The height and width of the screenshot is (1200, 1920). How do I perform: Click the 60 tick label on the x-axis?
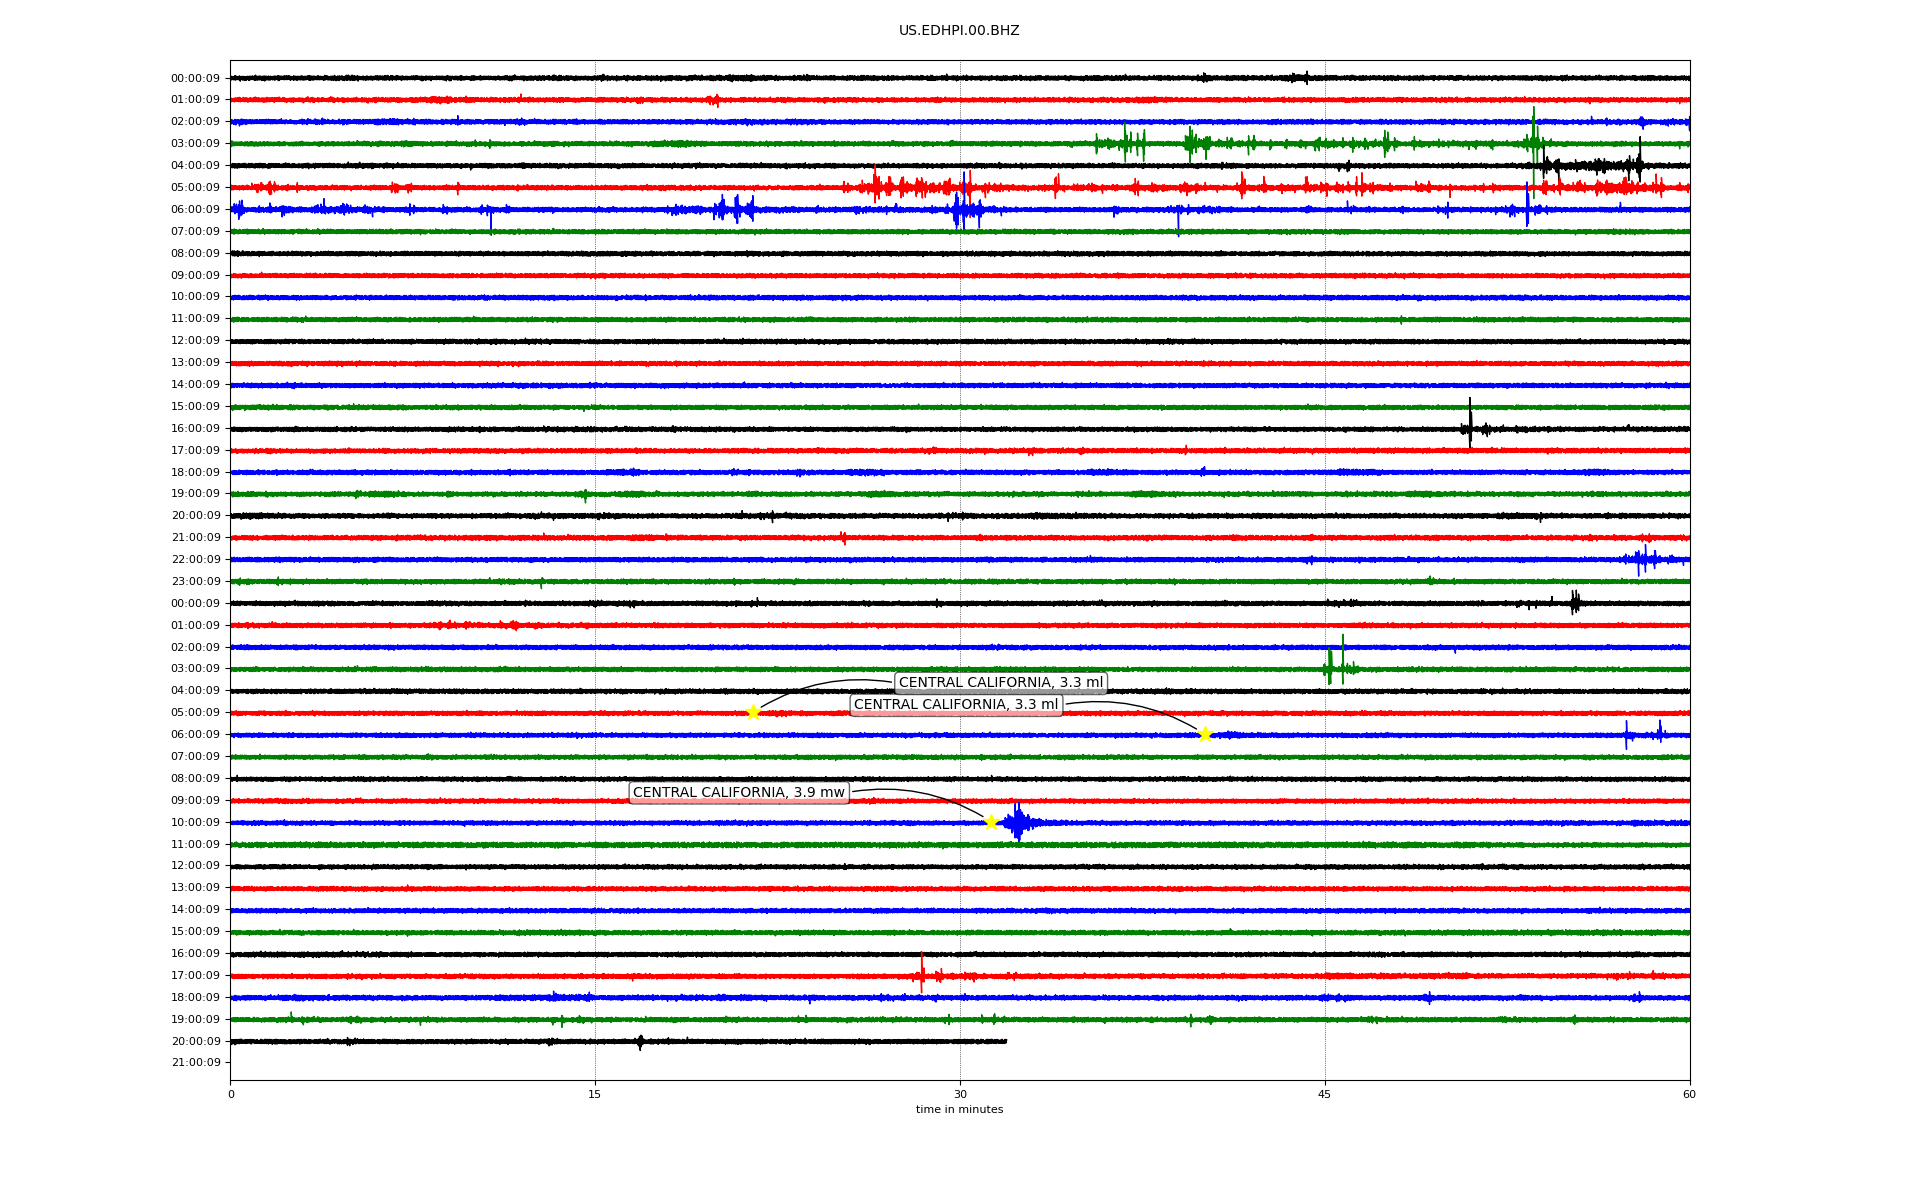[1688, 1094]
